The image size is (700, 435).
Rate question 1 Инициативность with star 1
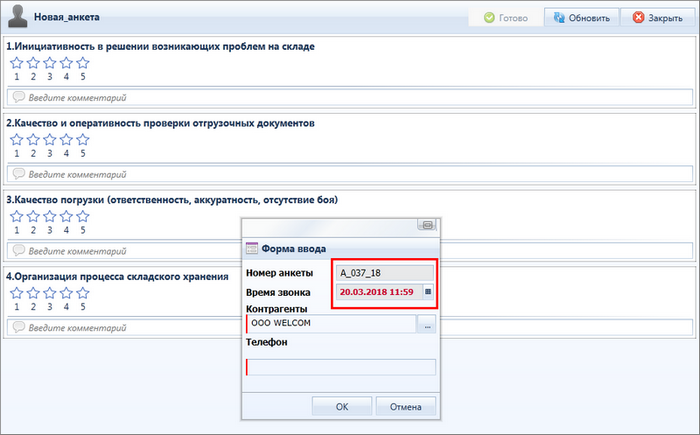click(x=17, y=63)
